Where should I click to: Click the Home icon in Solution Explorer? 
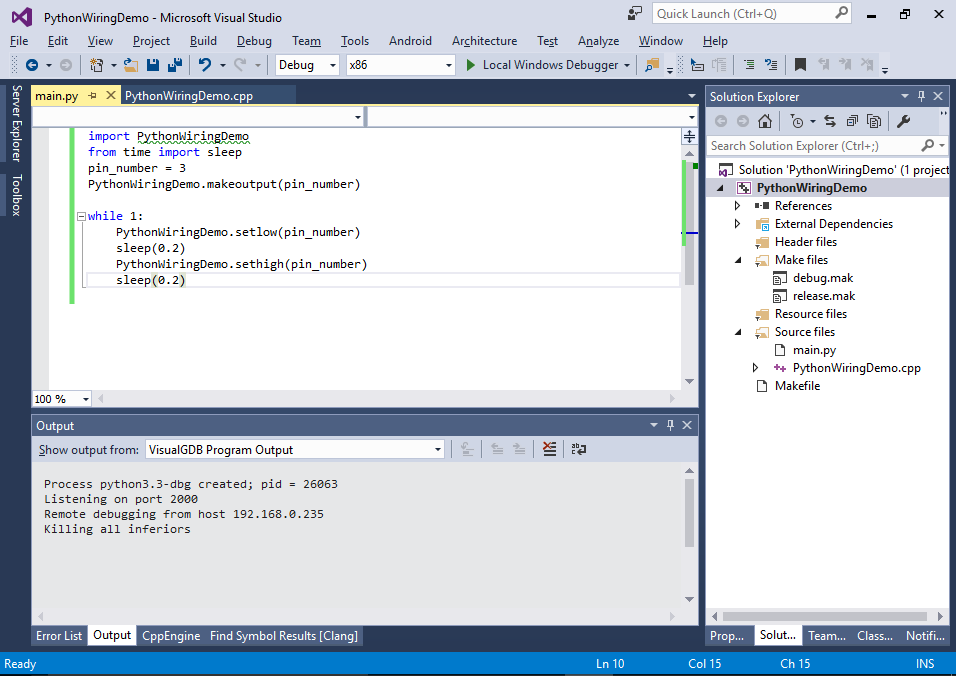tap(765, 121)
